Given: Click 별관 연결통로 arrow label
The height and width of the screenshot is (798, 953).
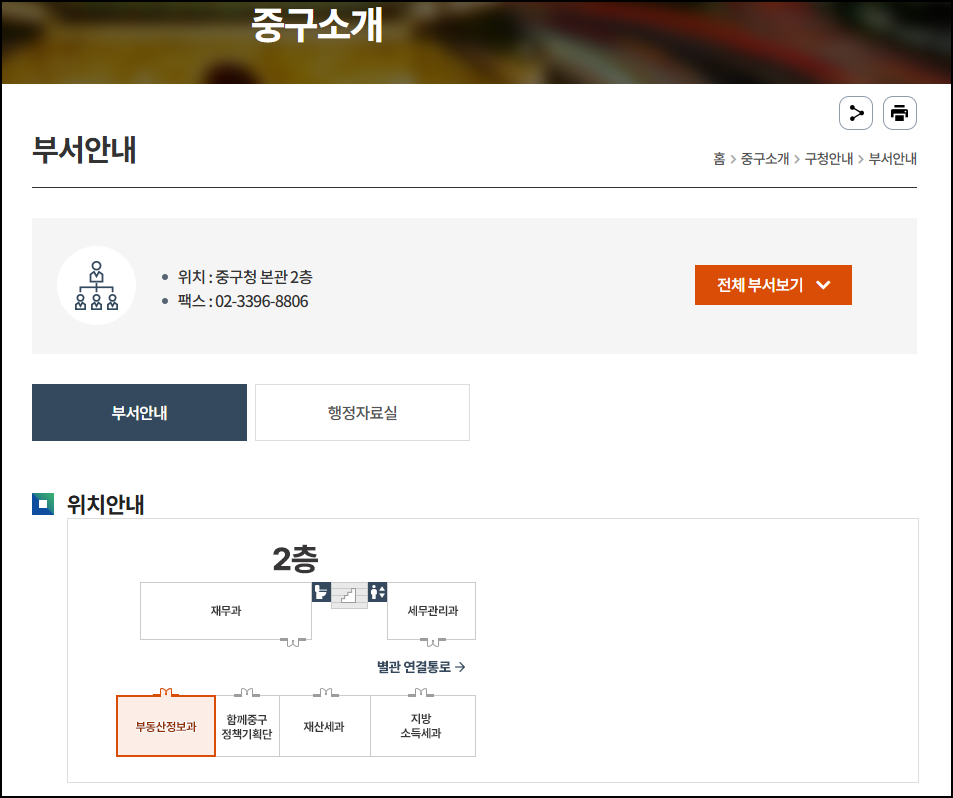Looking at the screenshot, I should [x=421, y=667].
